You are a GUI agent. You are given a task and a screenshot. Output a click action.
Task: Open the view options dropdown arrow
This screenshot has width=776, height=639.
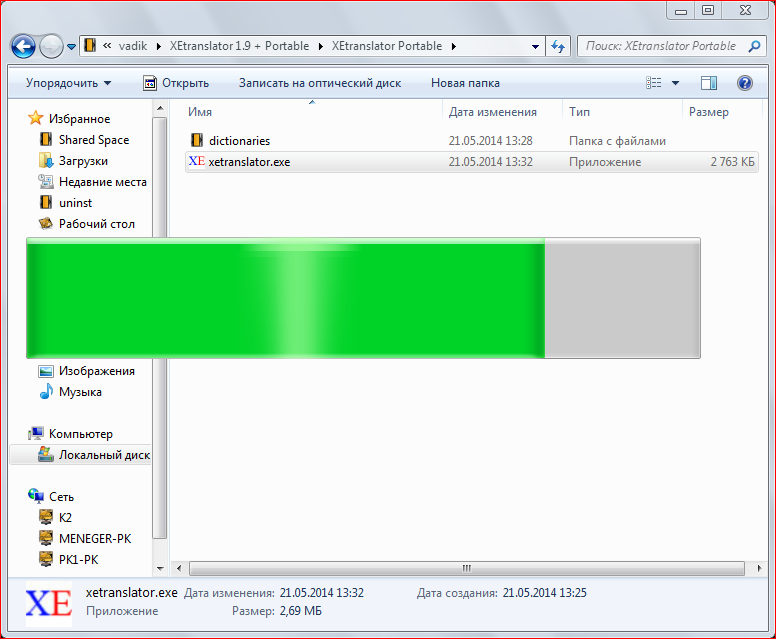click(676, 83)
